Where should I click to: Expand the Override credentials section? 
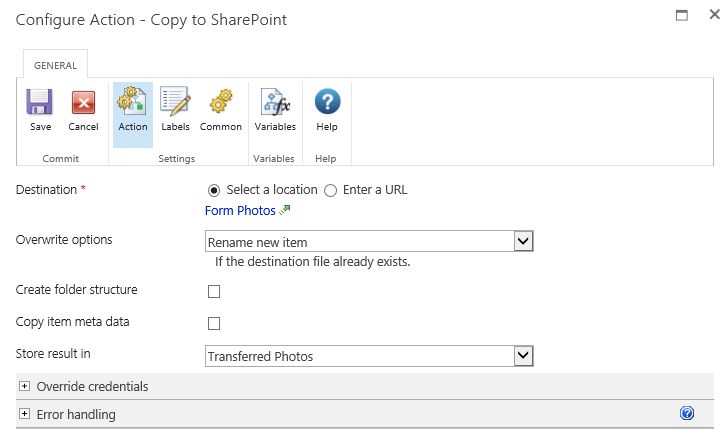coord(24,386)
